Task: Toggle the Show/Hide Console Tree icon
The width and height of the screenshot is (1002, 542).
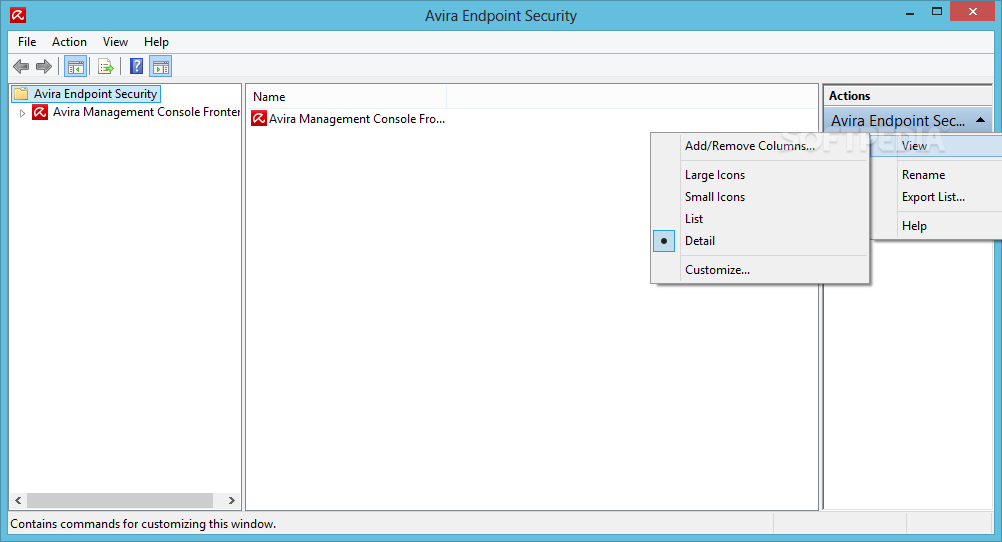Action: (x=75, y=66)
